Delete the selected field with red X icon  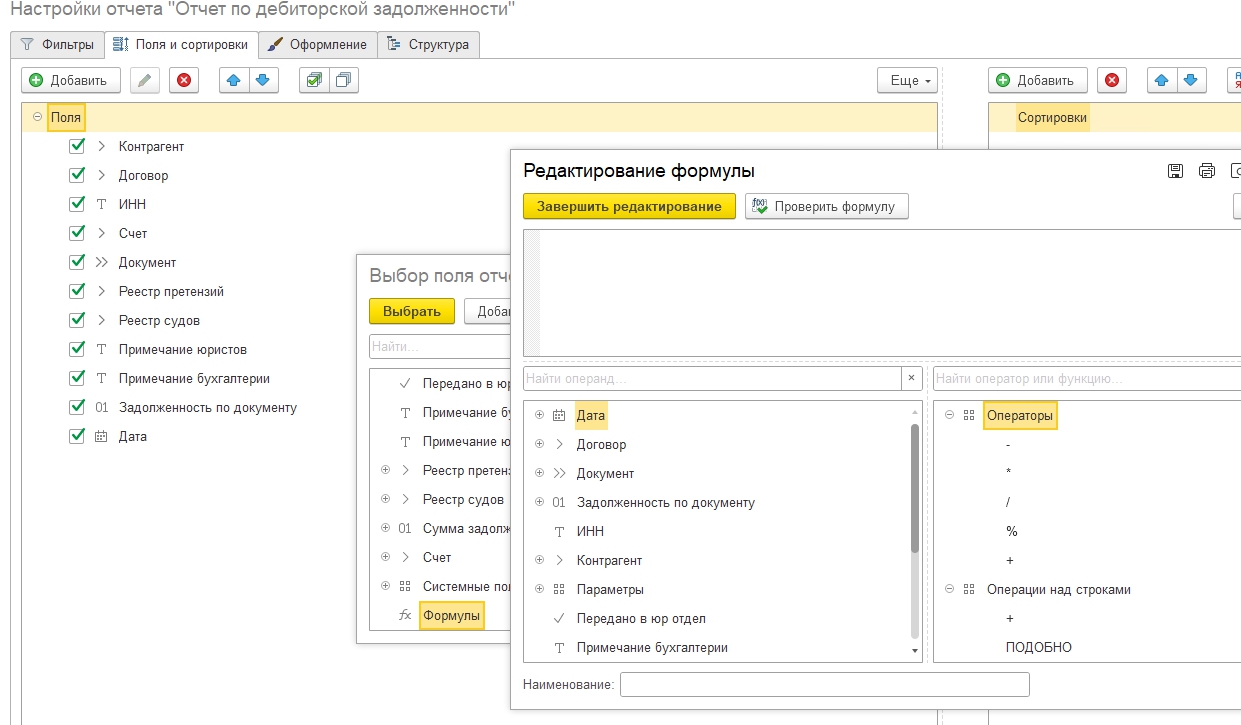pos(184,81)
